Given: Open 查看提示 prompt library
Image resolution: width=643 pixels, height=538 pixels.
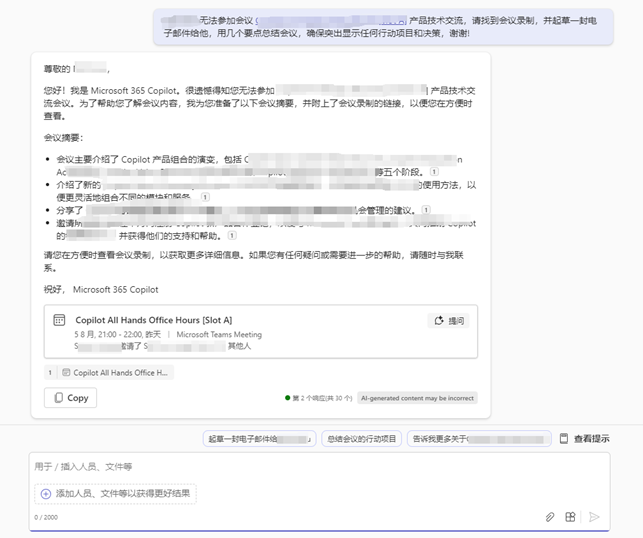Looking at the screenshot, I should pos(584,439).
